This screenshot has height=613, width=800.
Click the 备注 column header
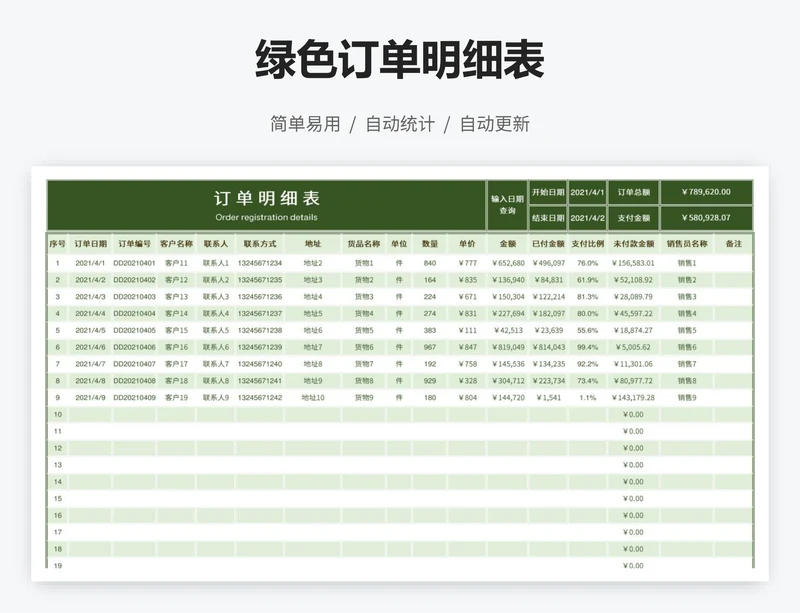click(734, 243)
